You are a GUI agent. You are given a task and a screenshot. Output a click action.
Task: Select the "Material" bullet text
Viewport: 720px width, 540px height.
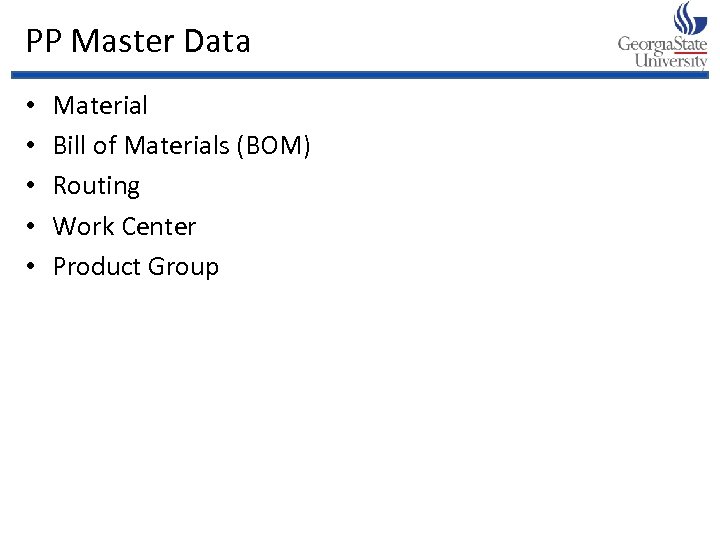(x=100, y=105)
